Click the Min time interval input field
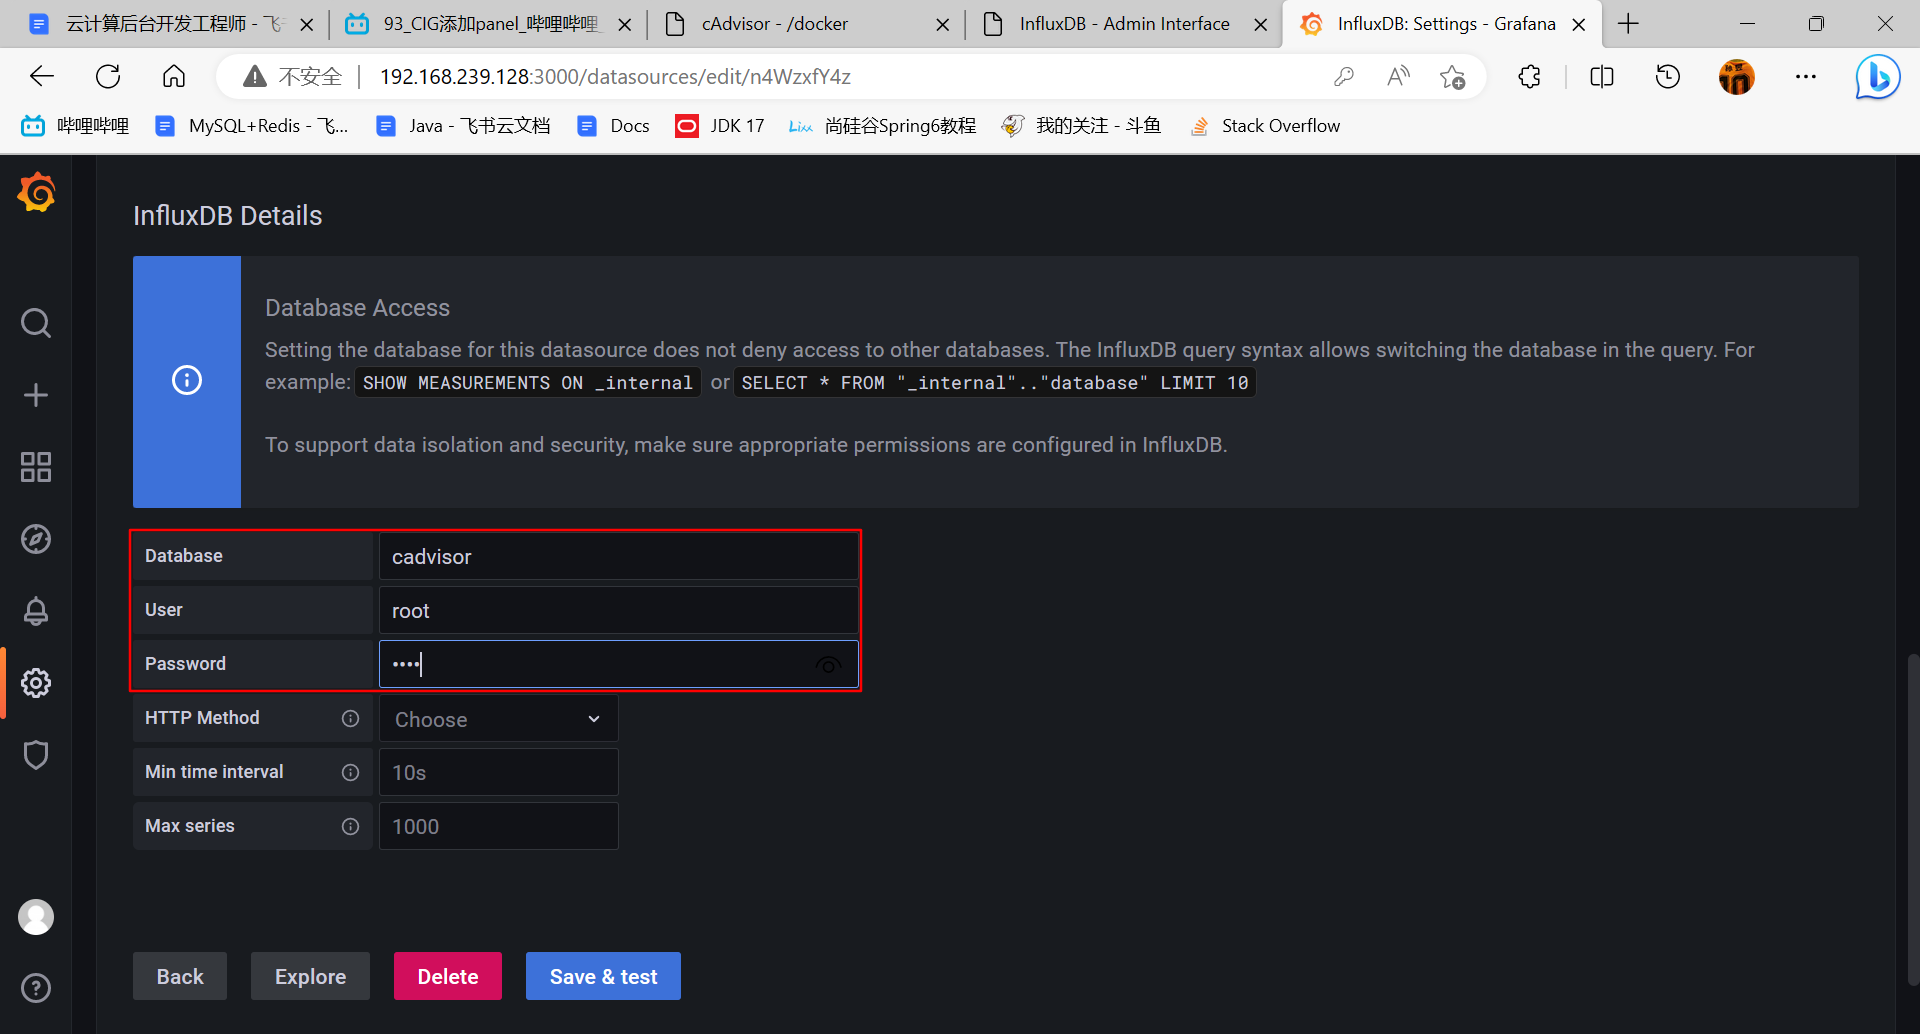The width and height of the screenshot is (1920, 1034). pyautogui.click(x=498, y=772)
